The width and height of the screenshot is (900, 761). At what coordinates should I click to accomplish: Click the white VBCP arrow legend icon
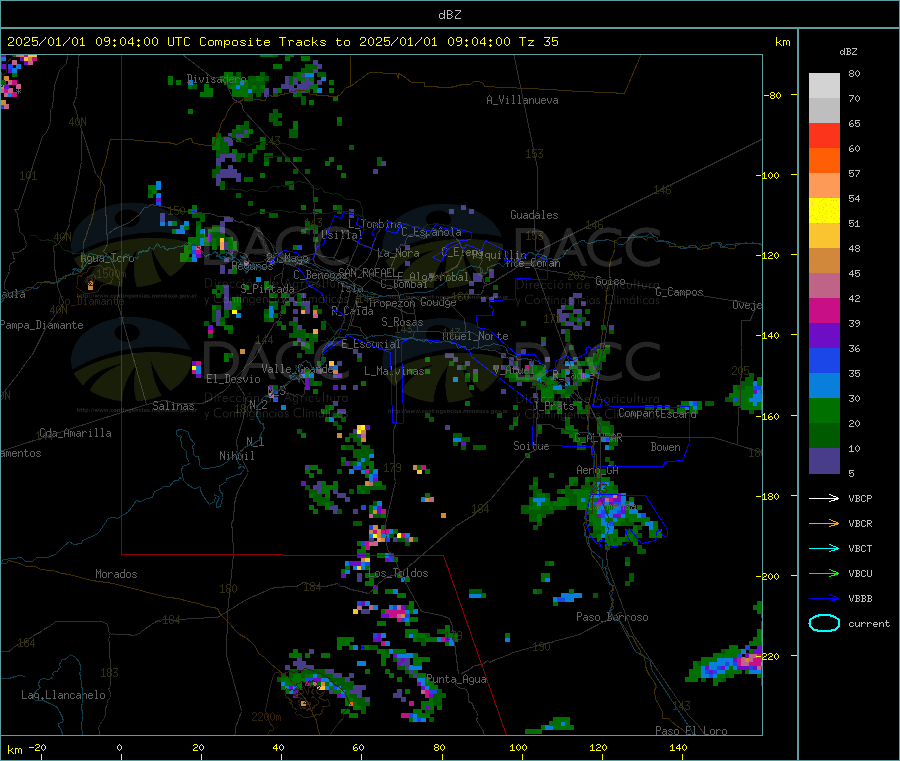(824, 498)
